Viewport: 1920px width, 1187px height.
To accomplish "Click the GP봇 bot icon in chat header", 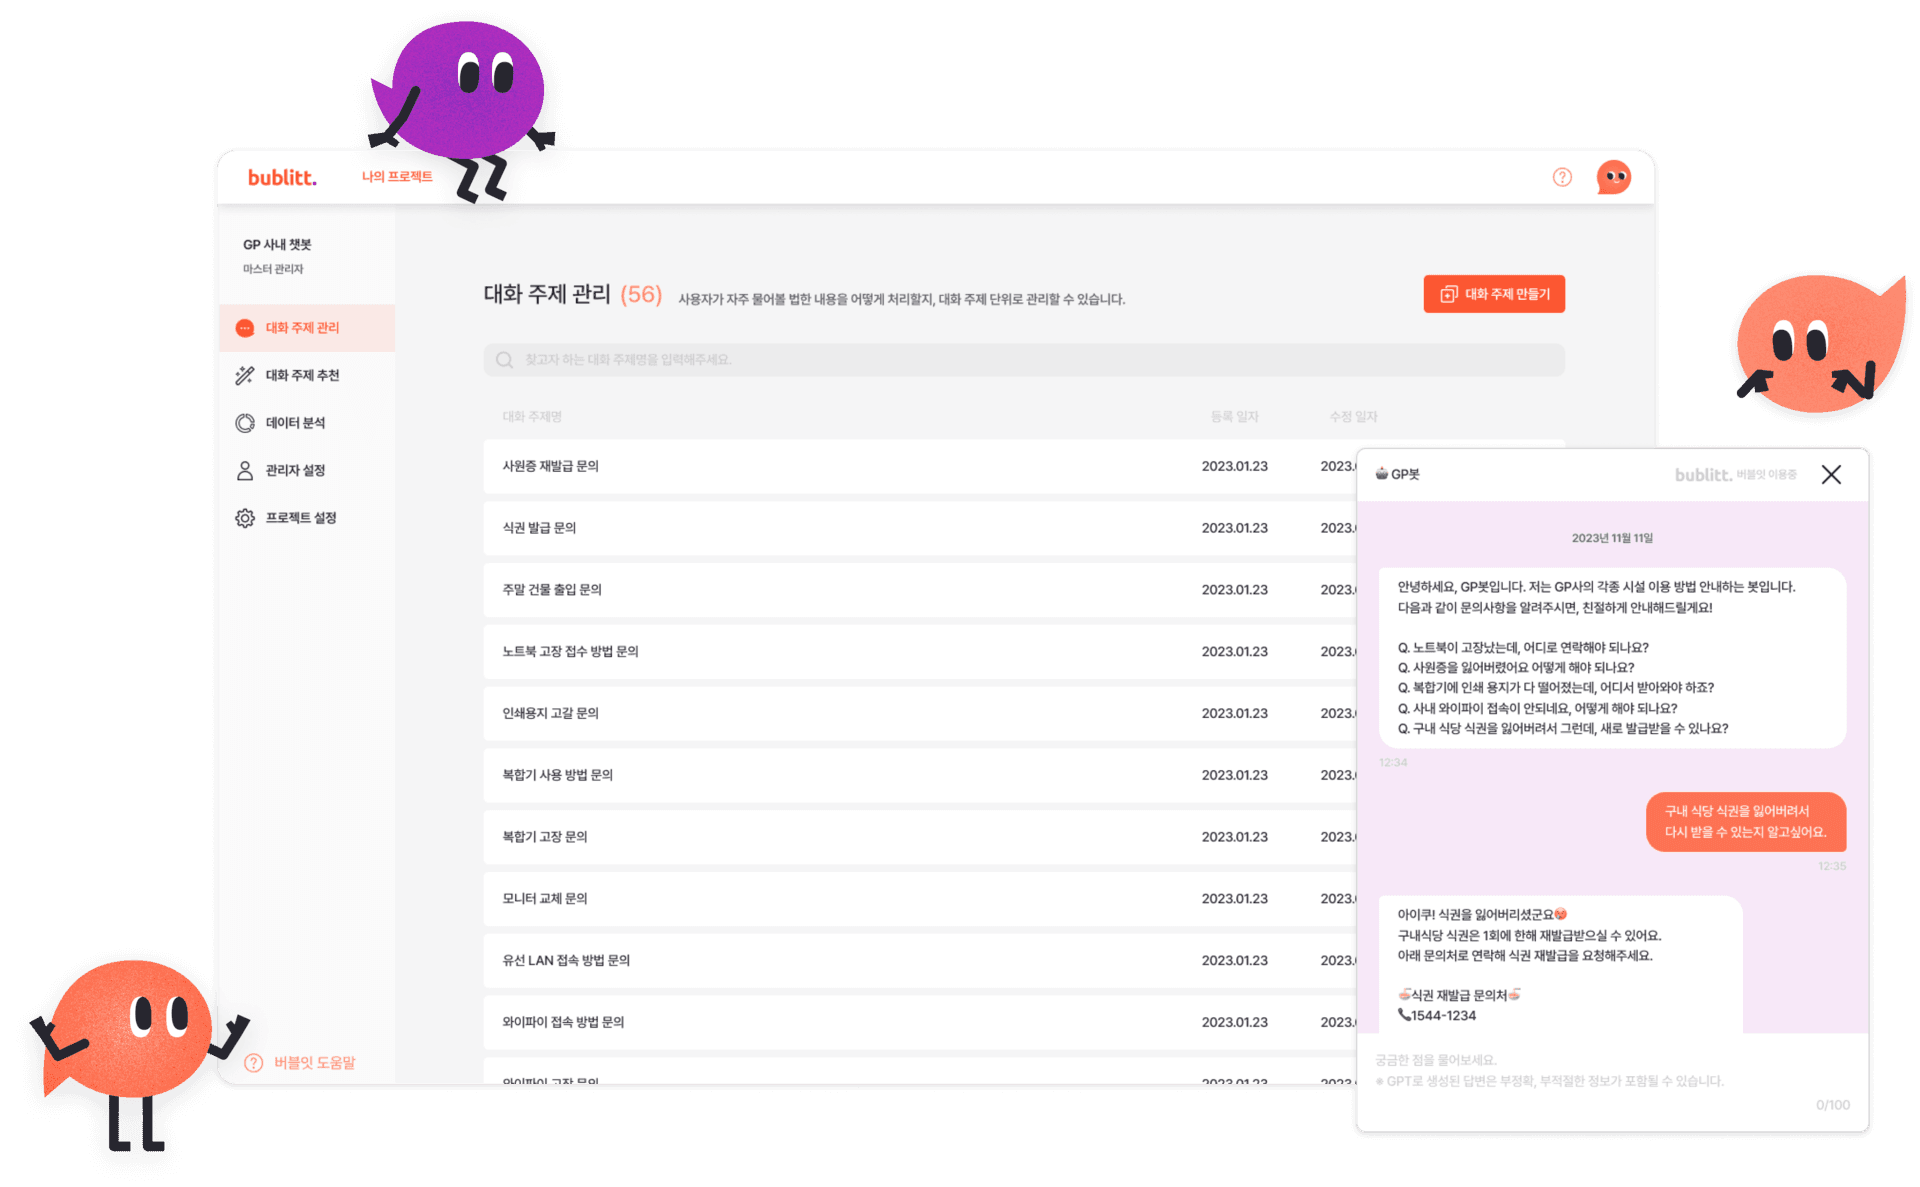I will click(x=1381, y=473).
